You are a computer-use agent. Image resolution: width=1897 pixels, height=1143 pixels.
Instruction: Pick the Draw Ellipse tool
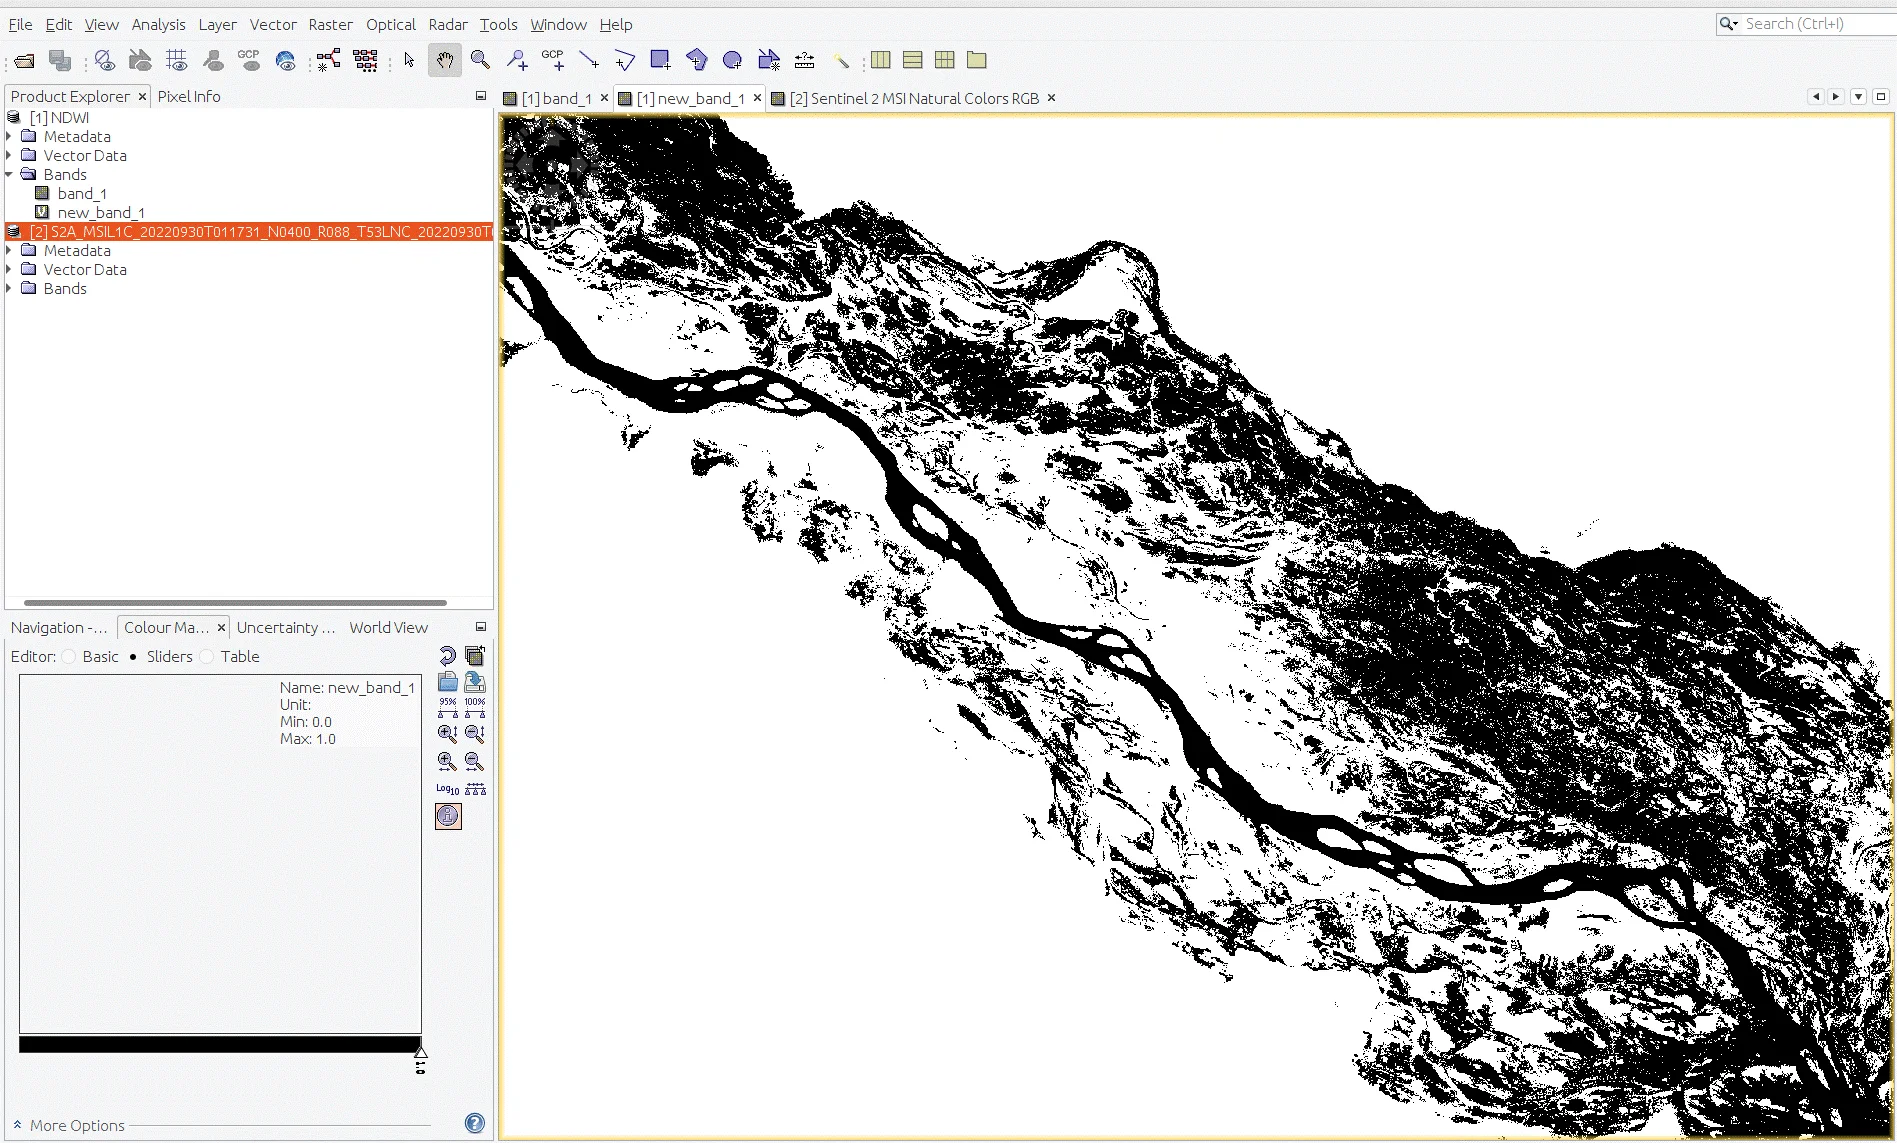(x=732, y=61)
